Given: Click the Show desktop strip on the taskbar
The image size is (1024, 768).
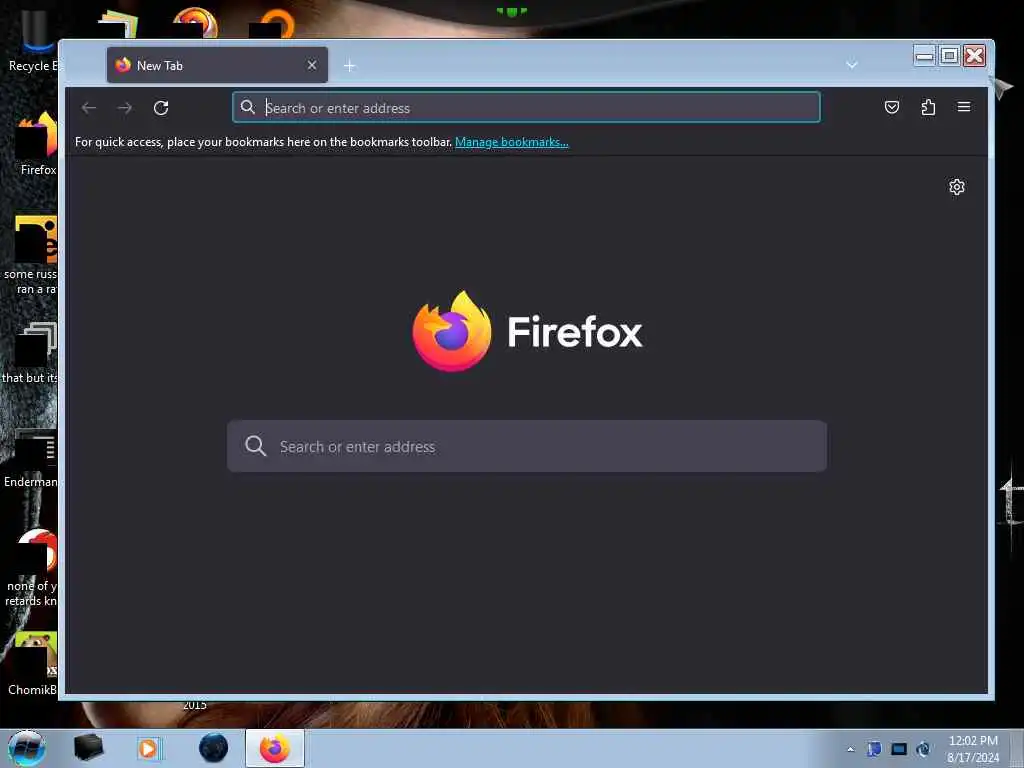Looking at the screenshot, I should [x=1016, y=749].
